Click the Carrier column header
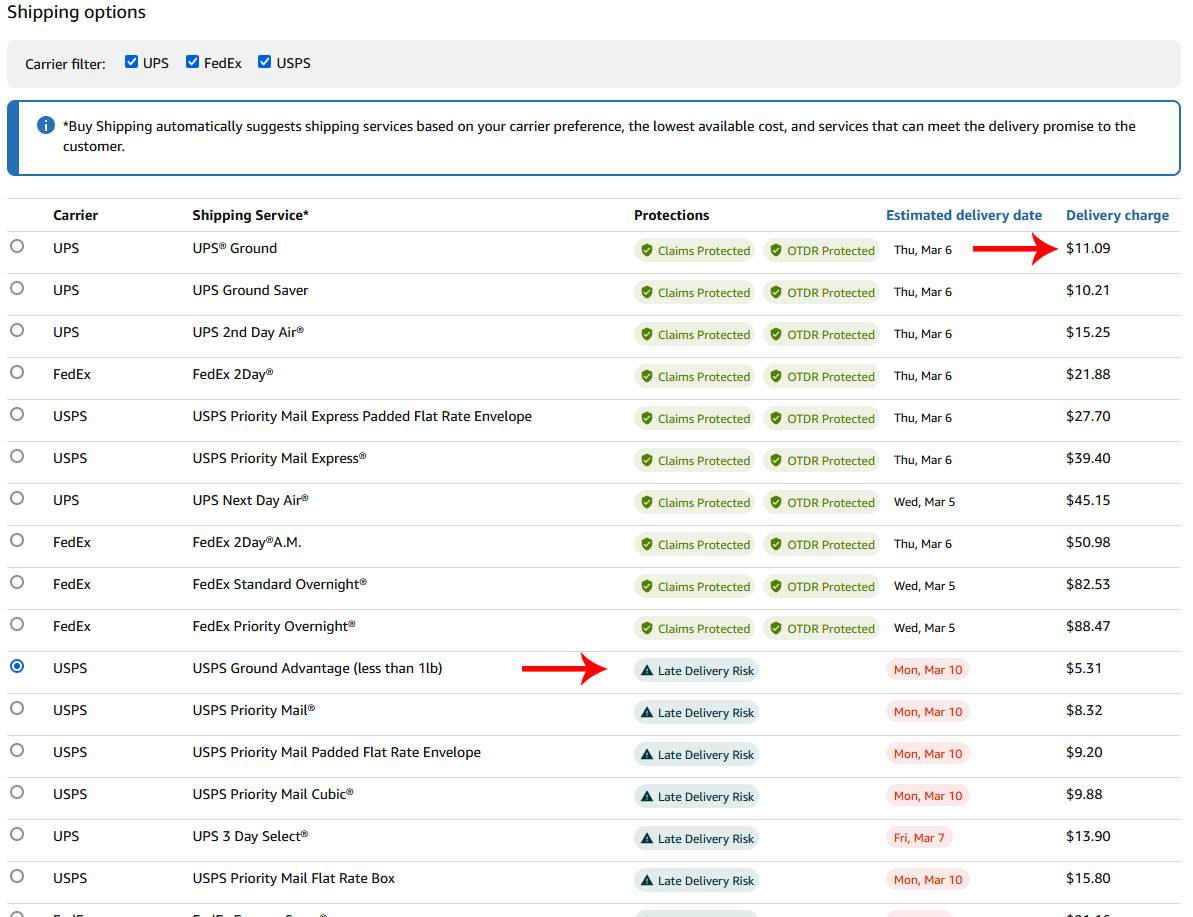This screenshot has height=917, width=1193. pos(75,215)
